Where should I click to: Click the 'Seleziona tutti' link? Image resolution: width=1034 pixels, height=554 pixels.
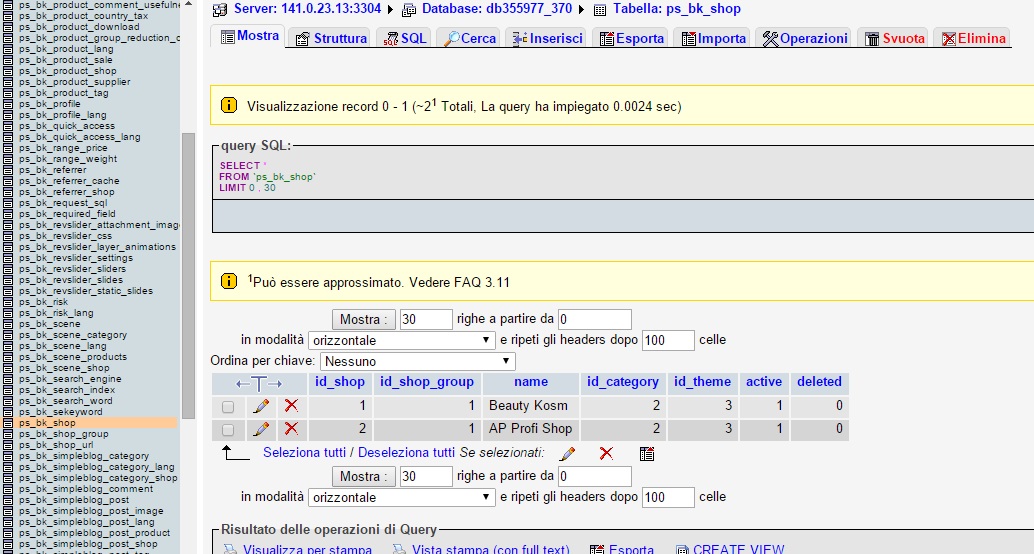pos(306,453)
